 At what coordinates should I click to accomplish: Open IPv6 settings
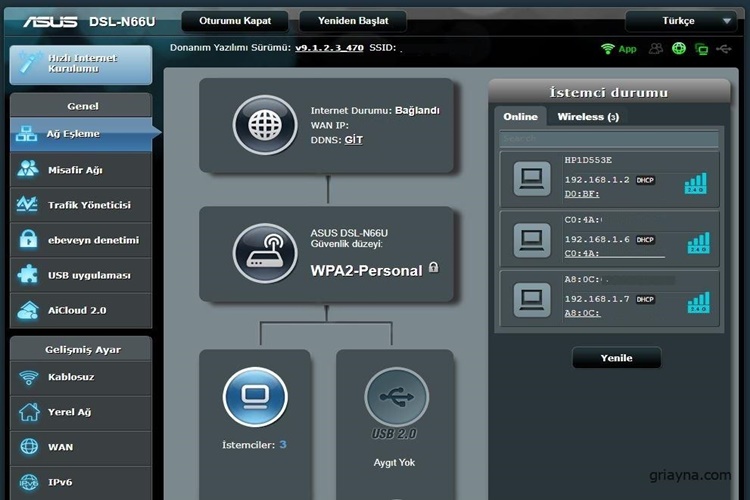coord(81,482)
